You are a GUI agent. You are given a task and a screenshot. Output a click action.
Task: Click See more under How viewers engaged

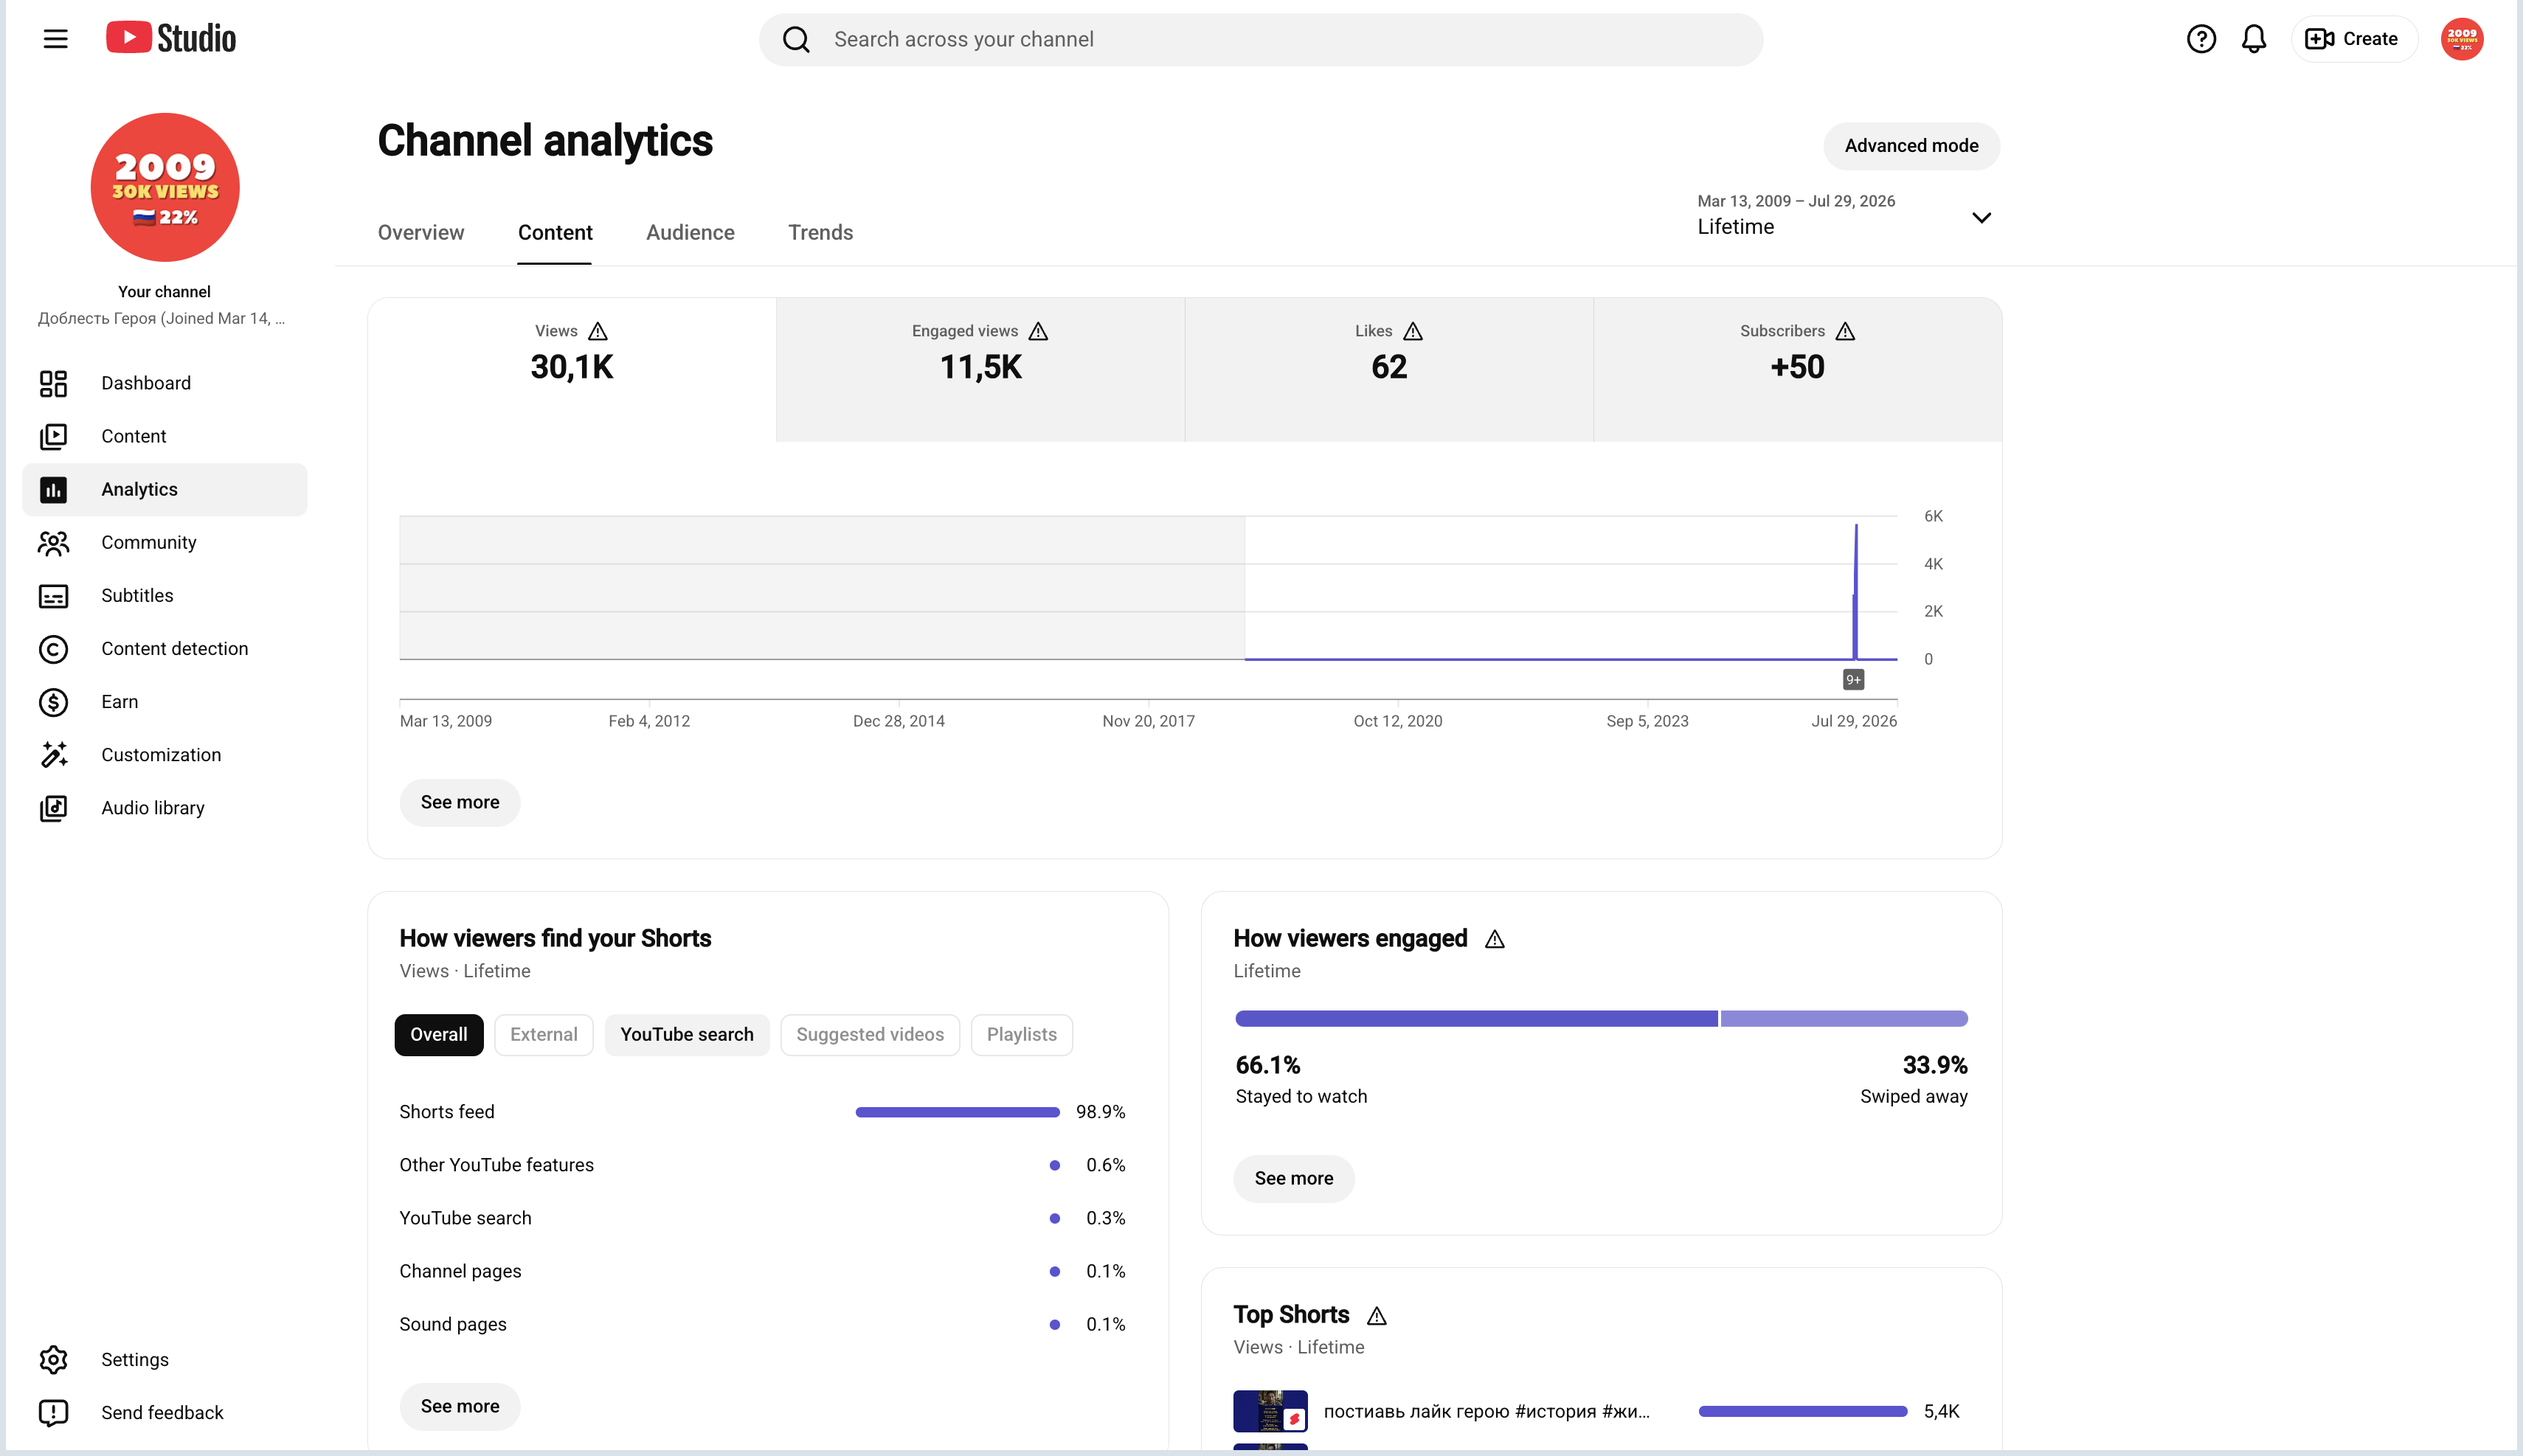coord(1294,1178)
